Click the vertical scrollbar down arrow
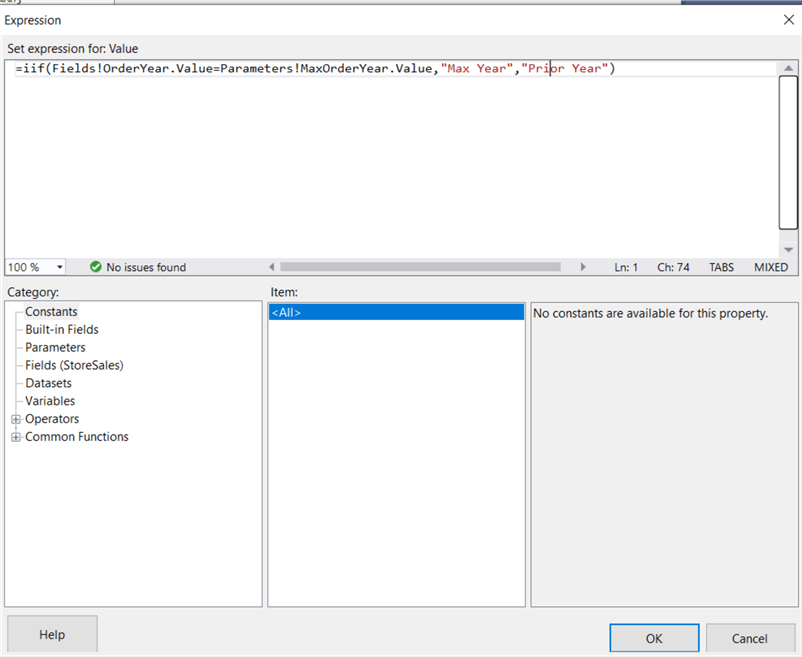The image size is (802, 657). (788, 250)
